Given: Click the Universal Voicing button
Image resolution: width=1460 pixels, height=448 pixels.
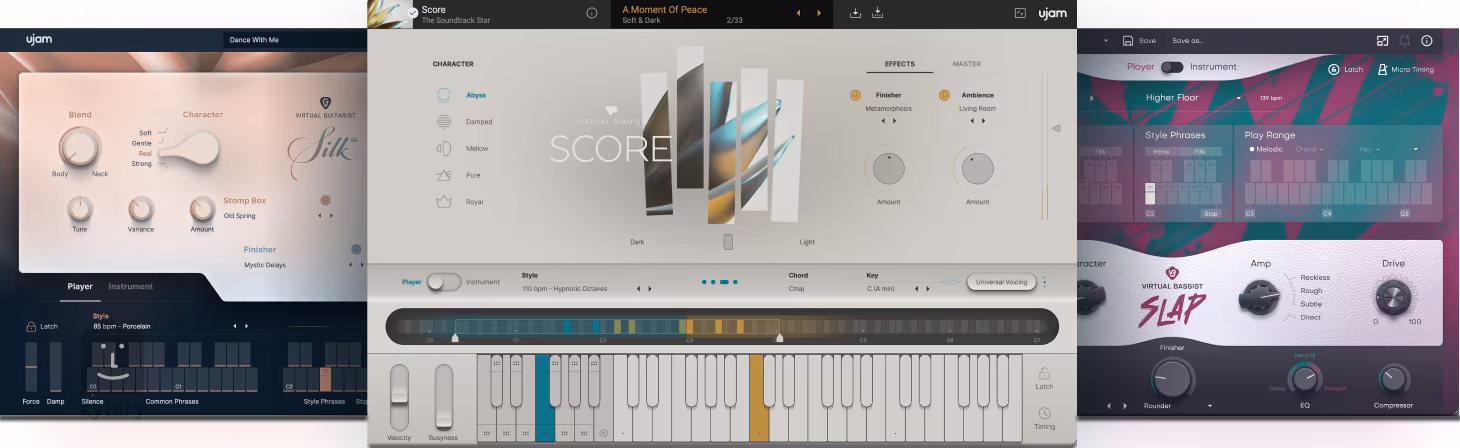Looking at the screenshot, I should 1001,282.
